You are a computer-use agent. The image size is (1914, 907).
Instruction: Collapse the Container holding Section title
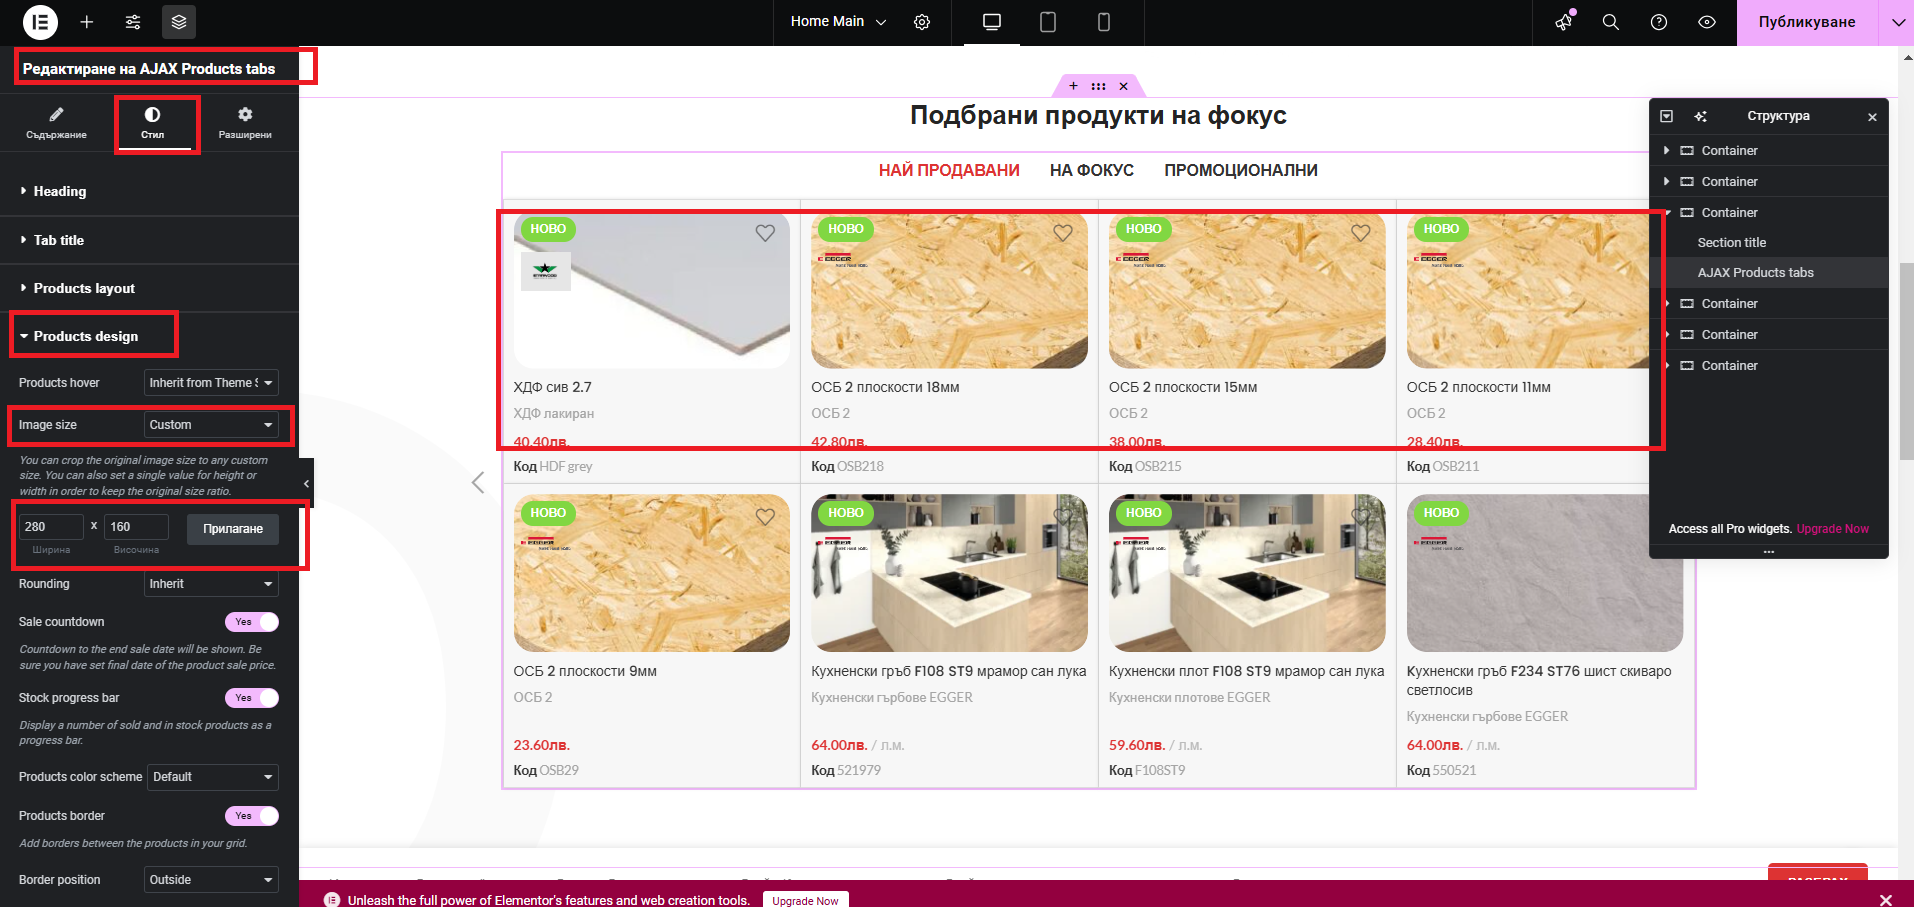click(1668, 212)
